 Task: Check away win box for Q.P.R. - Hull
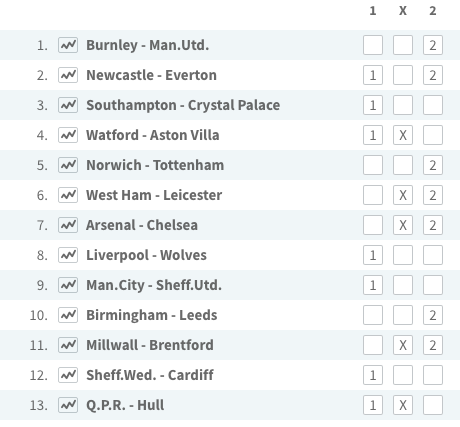point(433,405)
